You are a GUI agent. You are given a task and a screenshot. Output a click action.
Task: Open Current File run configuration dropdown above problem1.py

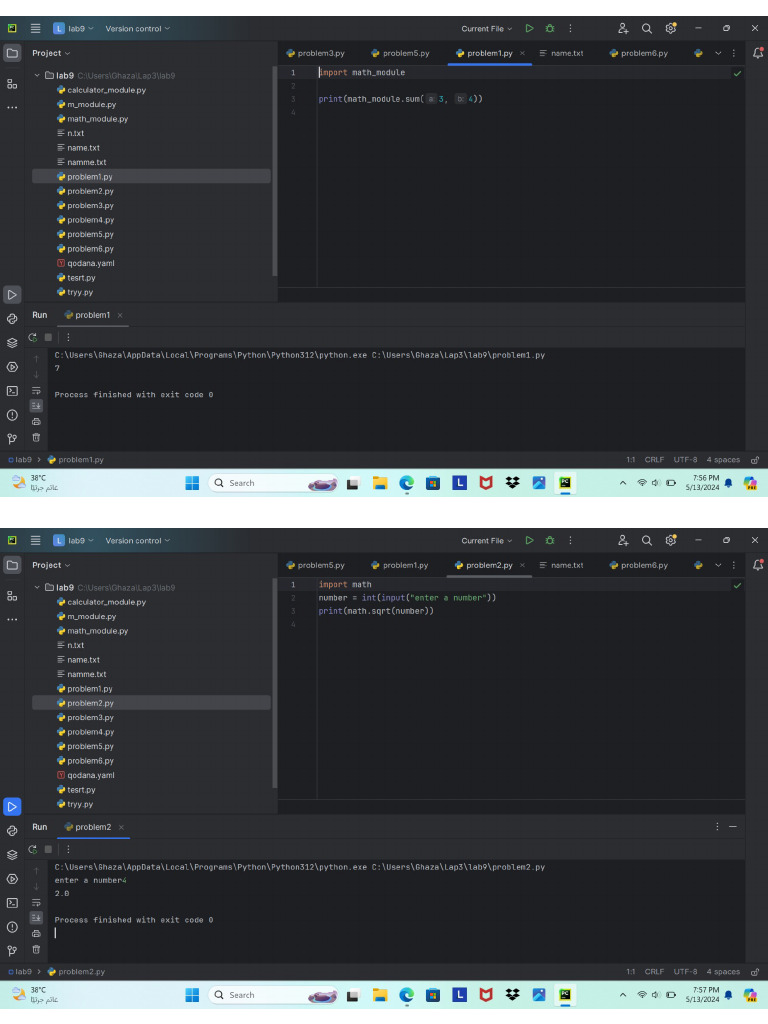487,28
